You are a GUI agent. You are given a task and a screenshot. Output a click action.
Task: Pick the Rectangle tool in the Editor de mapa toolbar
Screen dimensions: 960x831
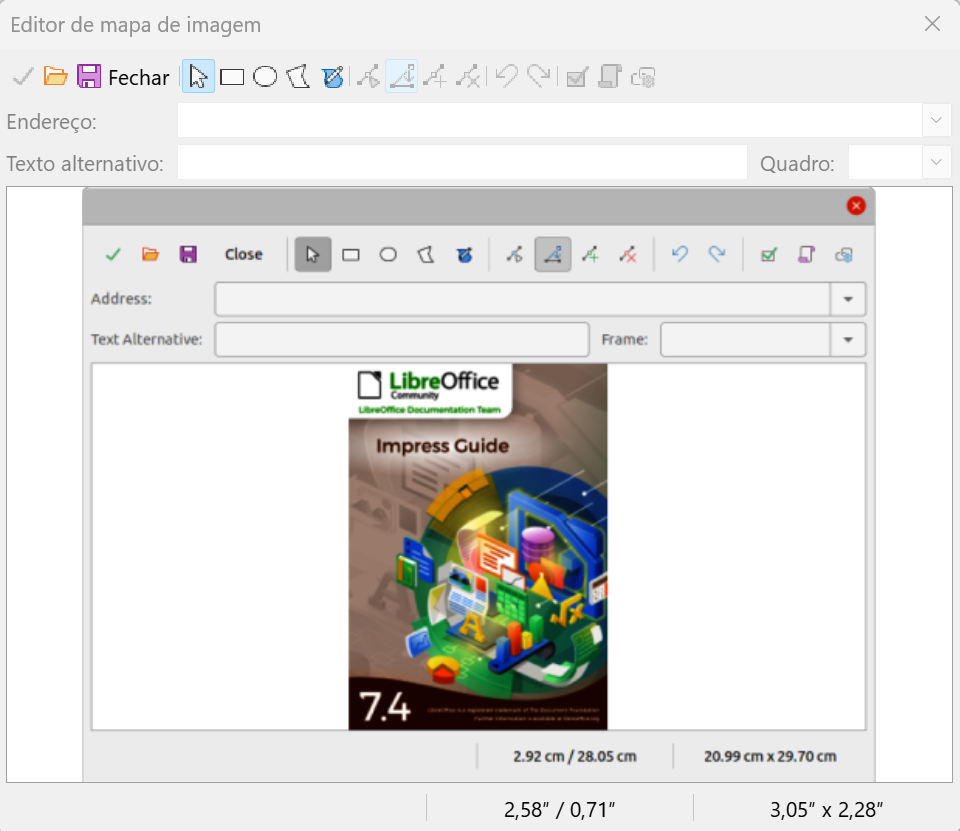coord(232,77)
